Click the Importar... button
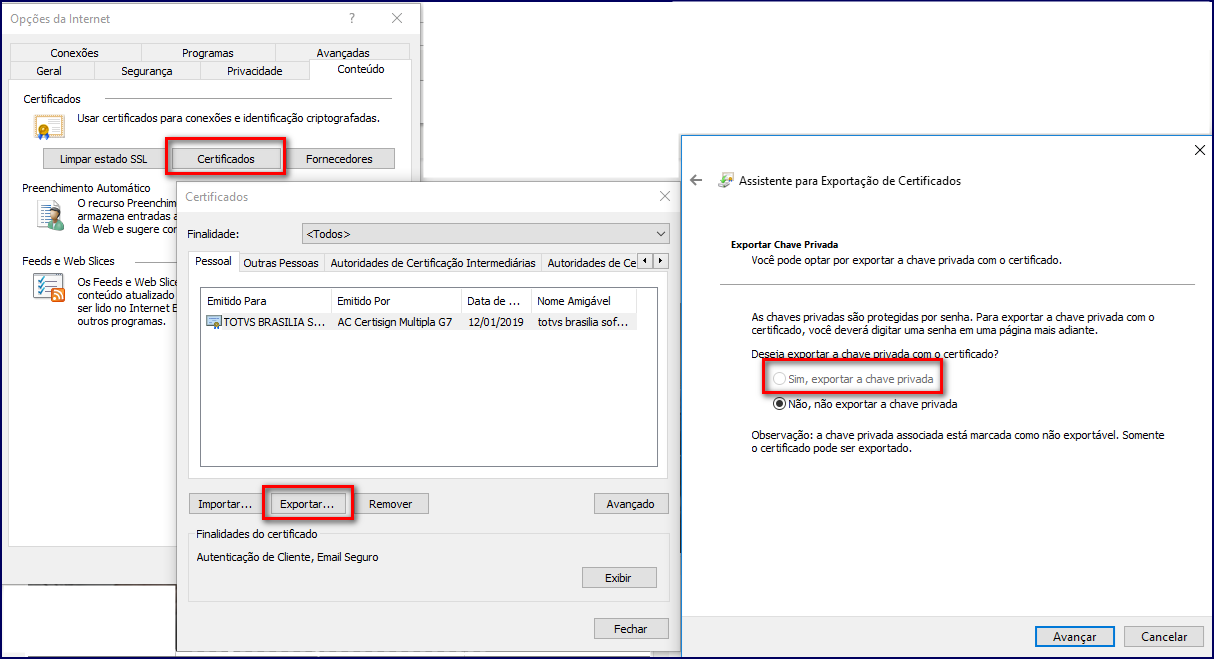The width and height of the screenshot is (1214, 659). pyautogui.click(x=225, y=504)
